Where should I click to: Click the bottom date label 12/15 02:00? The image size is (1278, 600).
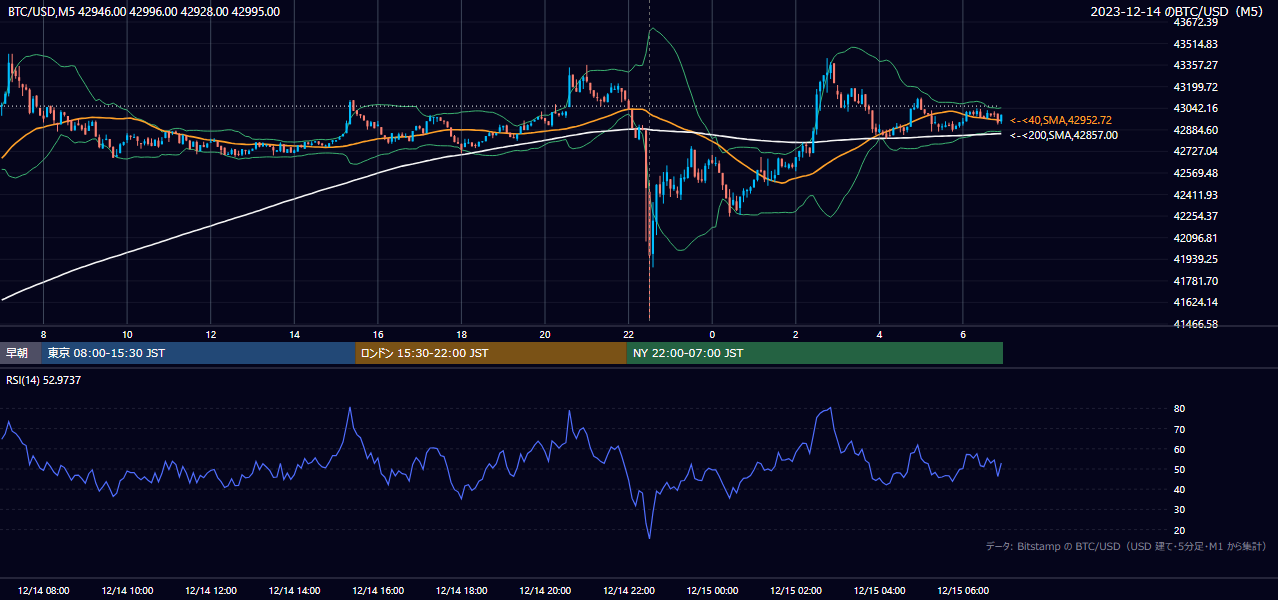coord(796,591)
